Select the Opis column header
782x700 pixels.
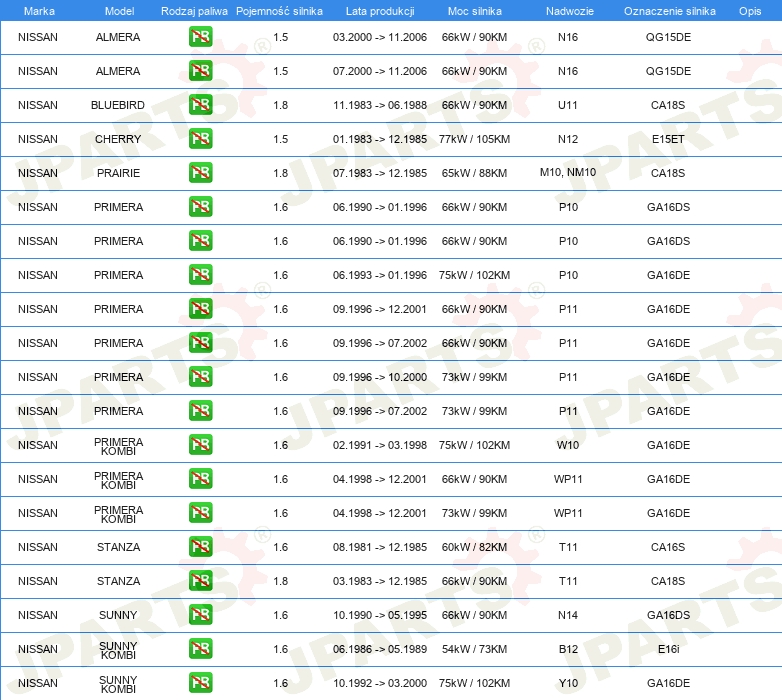pyautogui.click(x=750, y=11)
